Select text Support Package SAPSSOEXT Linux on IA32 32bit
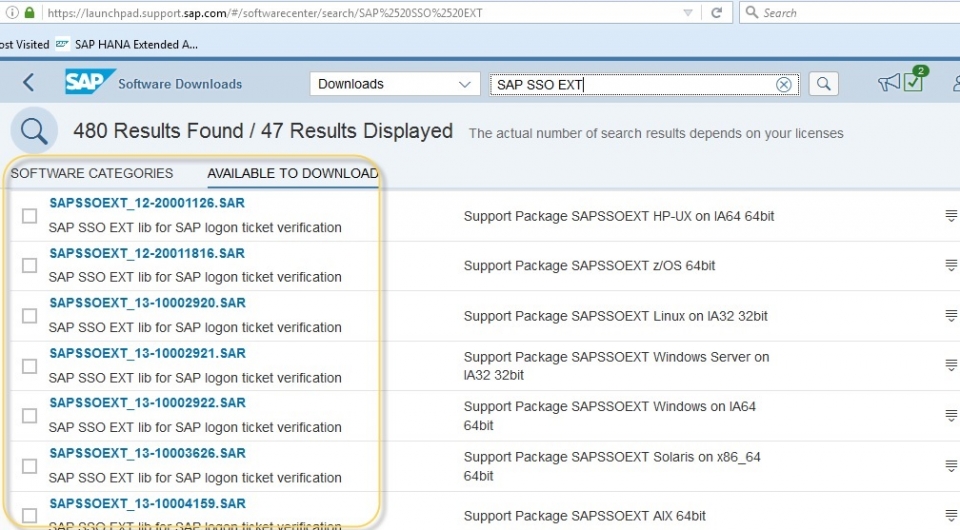 615,316
